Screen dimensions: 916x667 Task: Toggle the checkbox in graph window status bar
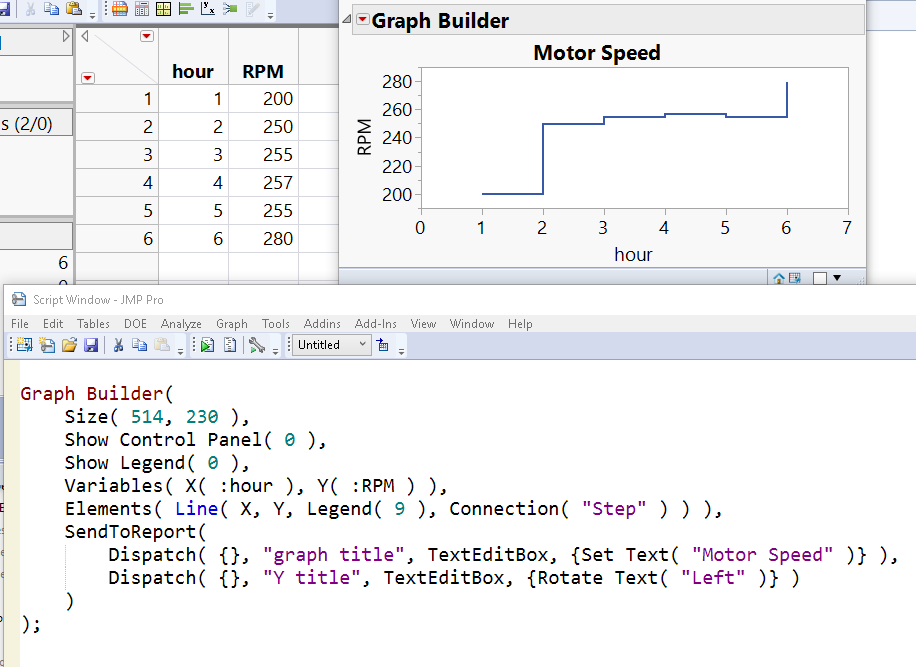(x=820, y=278)
